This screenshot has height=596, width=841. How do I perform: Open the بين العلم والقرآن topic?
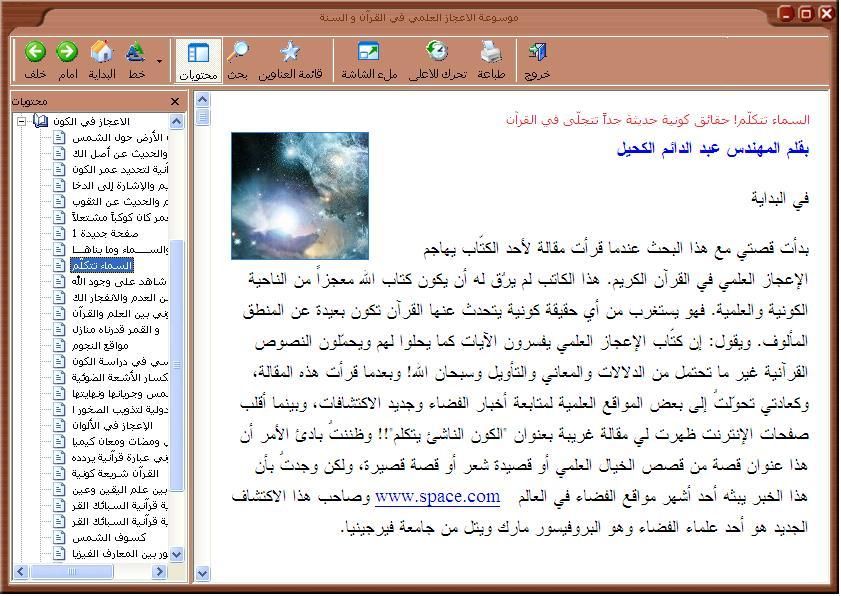click(x=120, y=313)
